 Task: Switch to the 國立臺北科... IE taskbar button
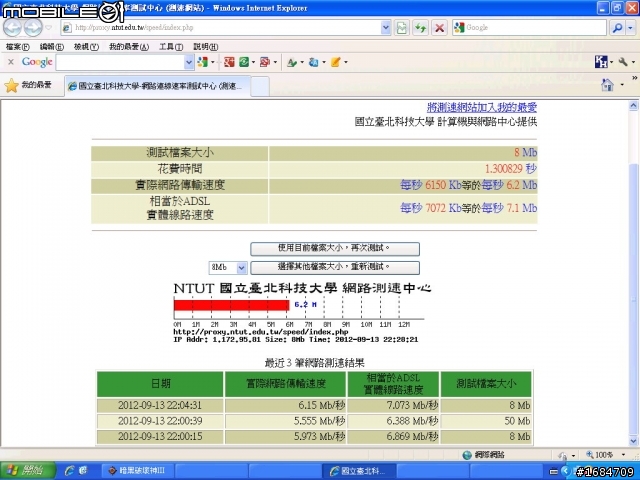tap(359, 471)
